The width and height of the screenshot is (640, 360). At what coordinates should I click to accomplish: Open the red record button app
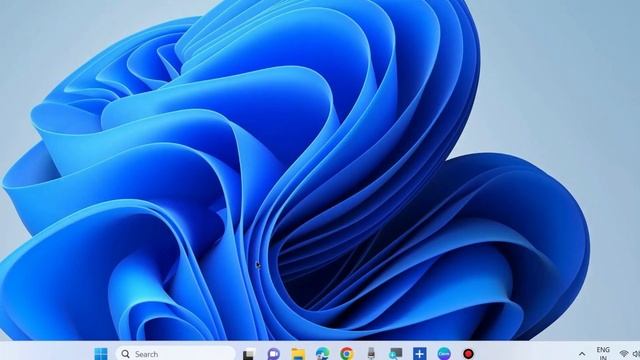coord(468,353)
